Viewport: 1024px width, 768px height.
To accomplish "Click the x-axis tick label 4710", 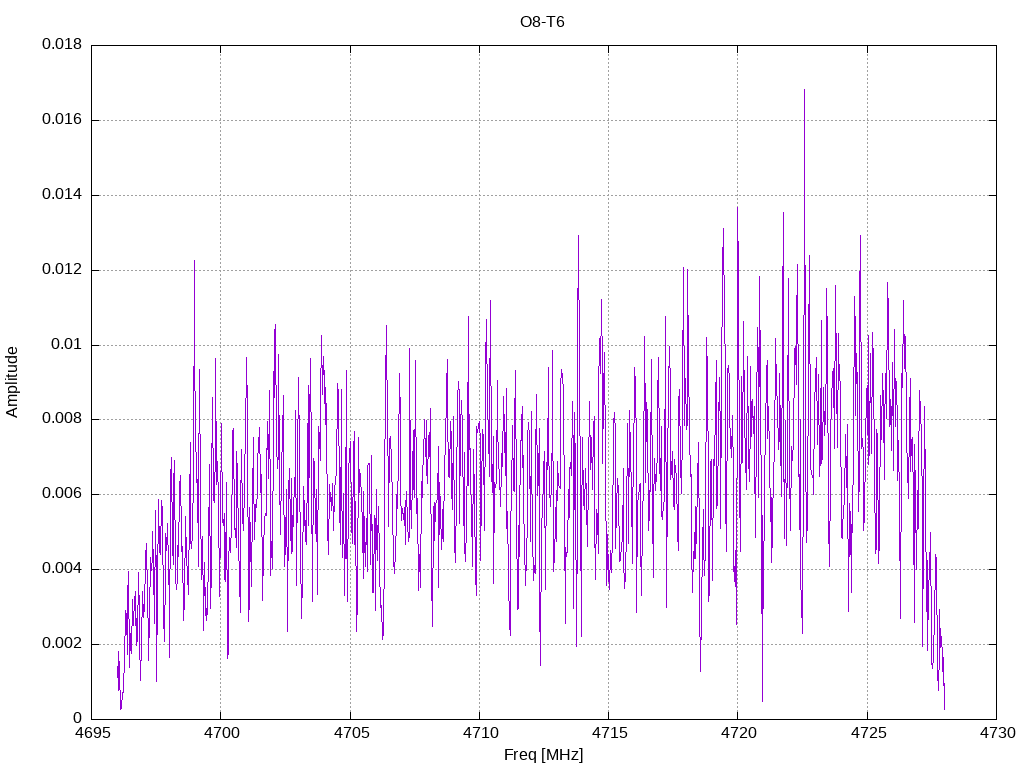I will pyautogui.click(x=480, y=733).
